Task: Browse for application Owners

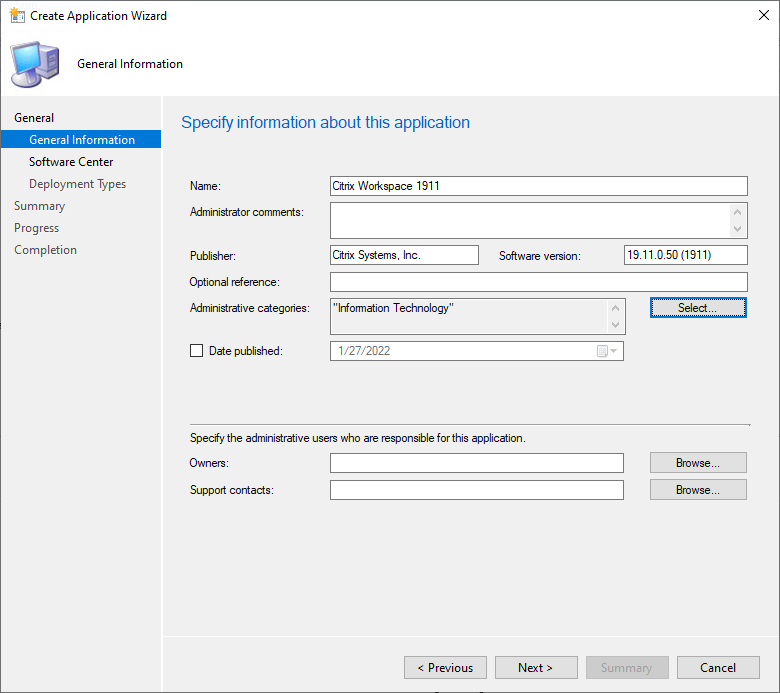Action: (x=698, y=463)
